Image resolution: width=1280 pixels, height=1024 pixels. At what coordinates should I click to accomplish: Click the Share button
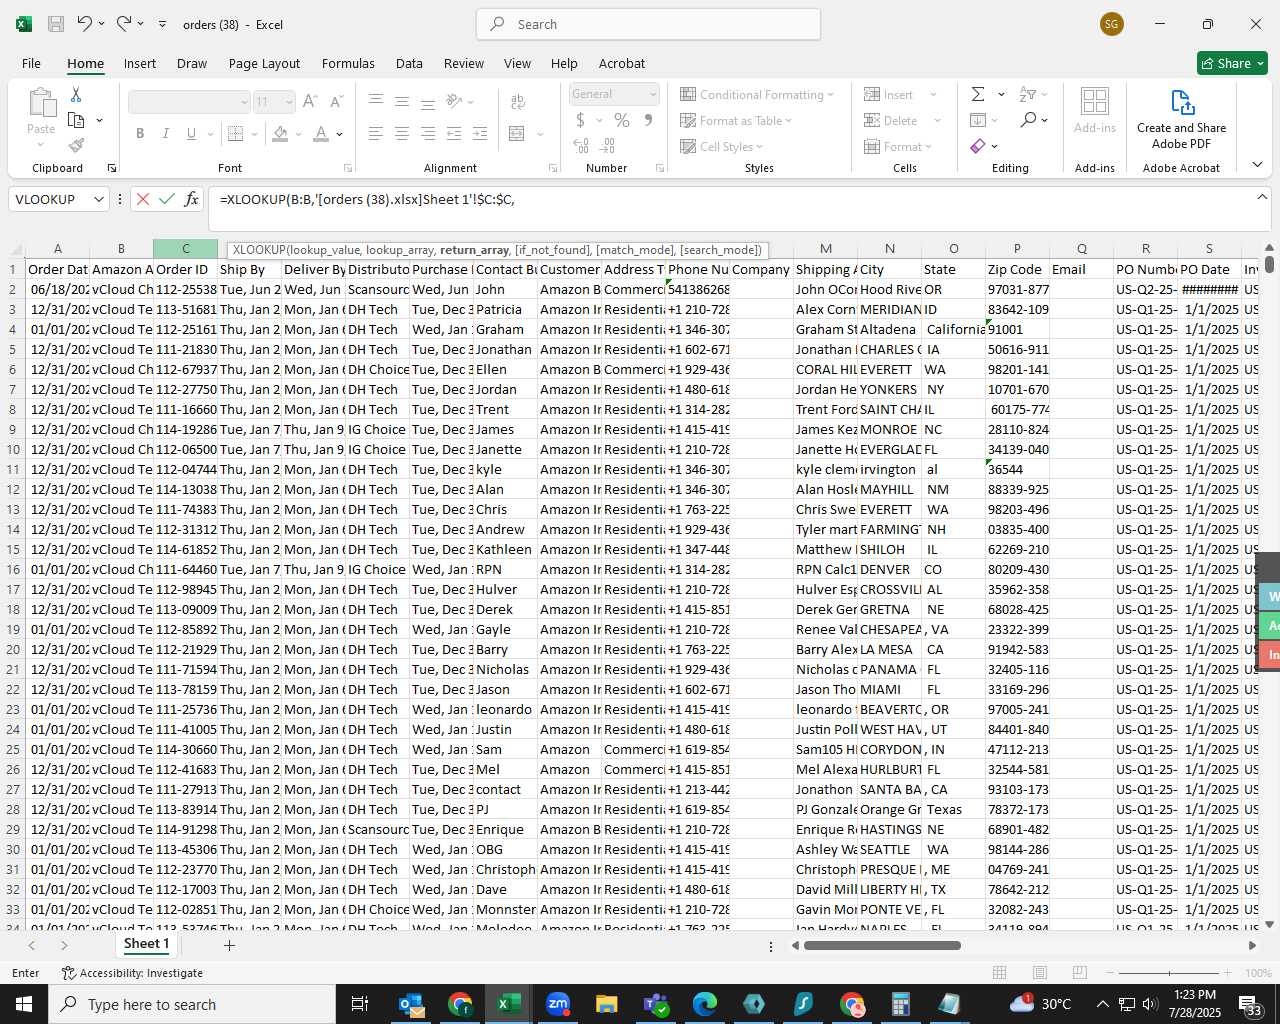coord(1232,63)
